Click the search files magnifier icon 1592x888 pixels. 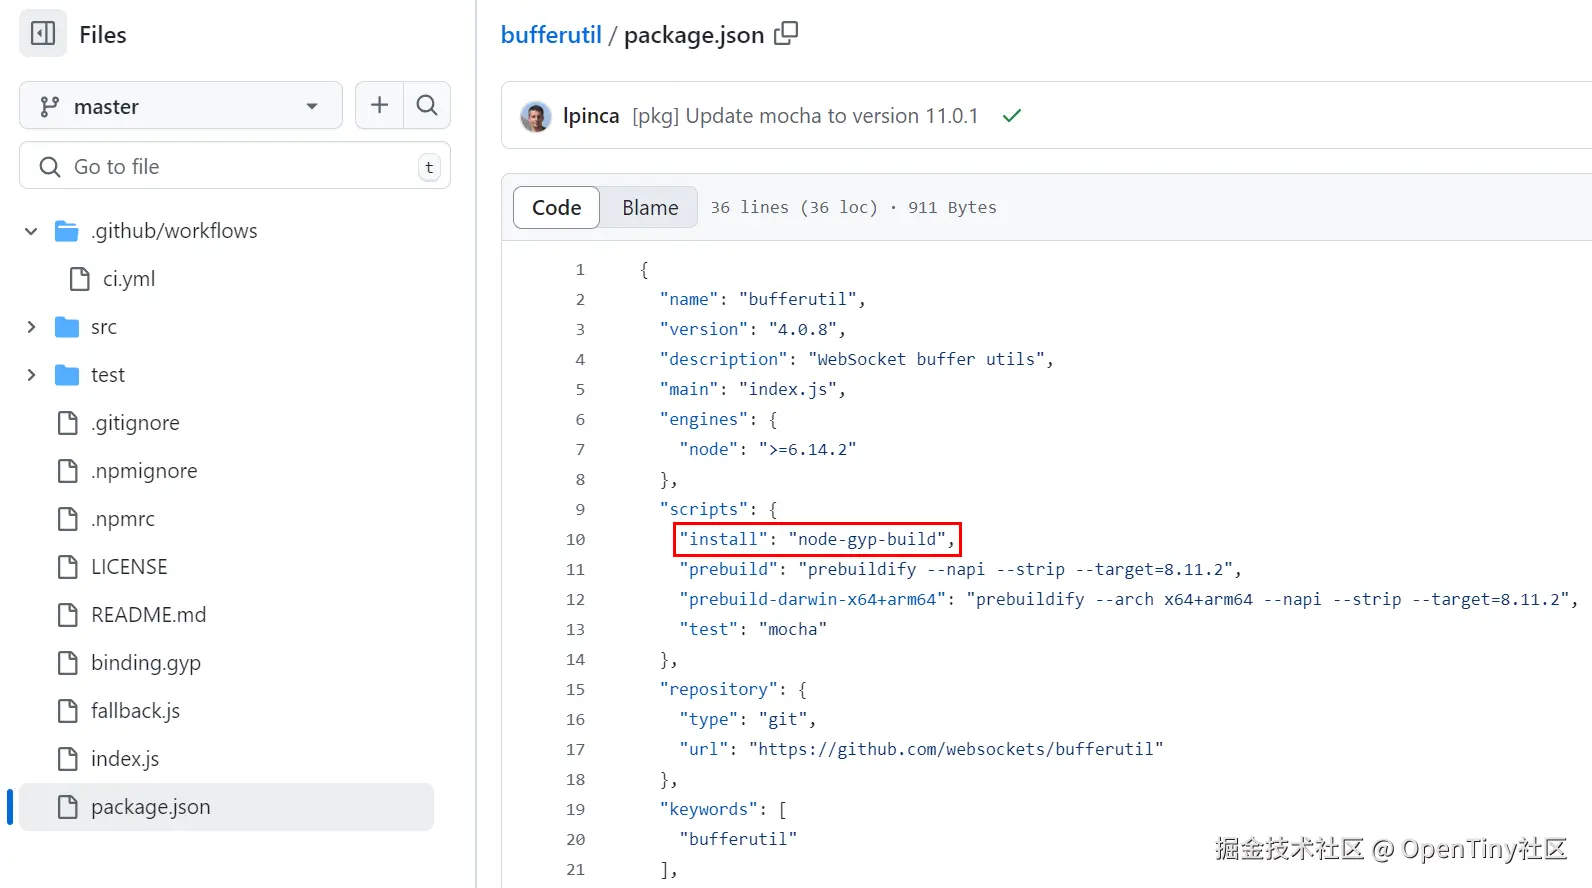coord(427,105)
